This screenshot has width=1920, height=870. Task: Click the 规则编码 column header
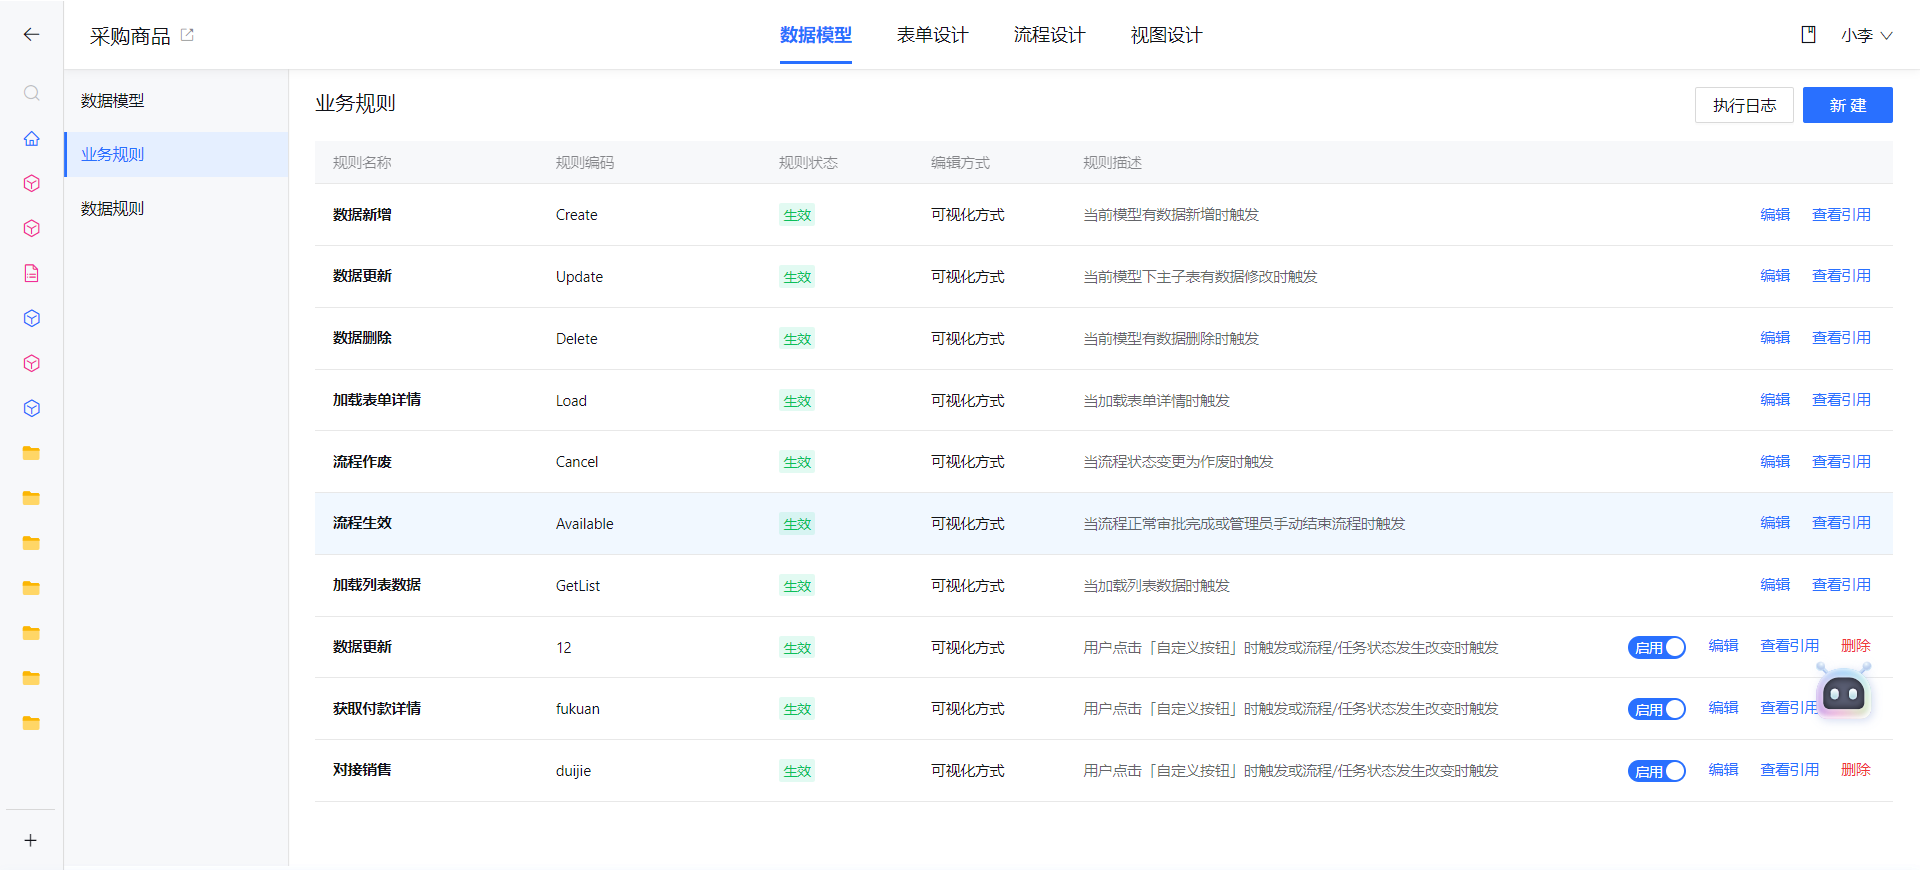coord(585,162)
